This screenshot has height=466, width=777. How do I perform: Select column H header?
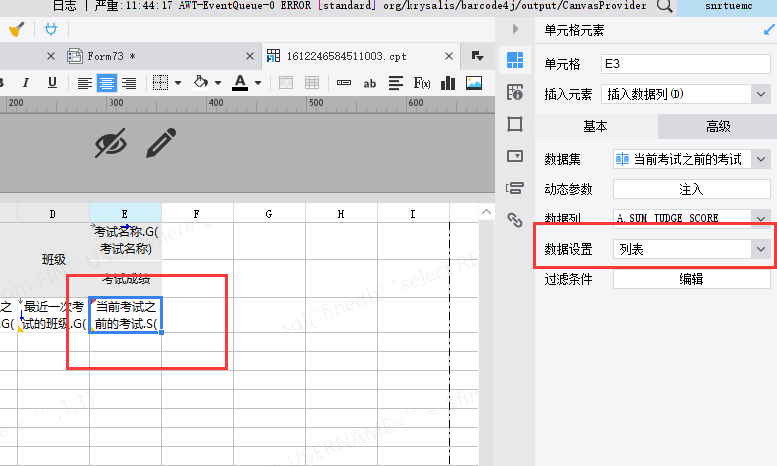pyautogui.click(x=341, y=214)
